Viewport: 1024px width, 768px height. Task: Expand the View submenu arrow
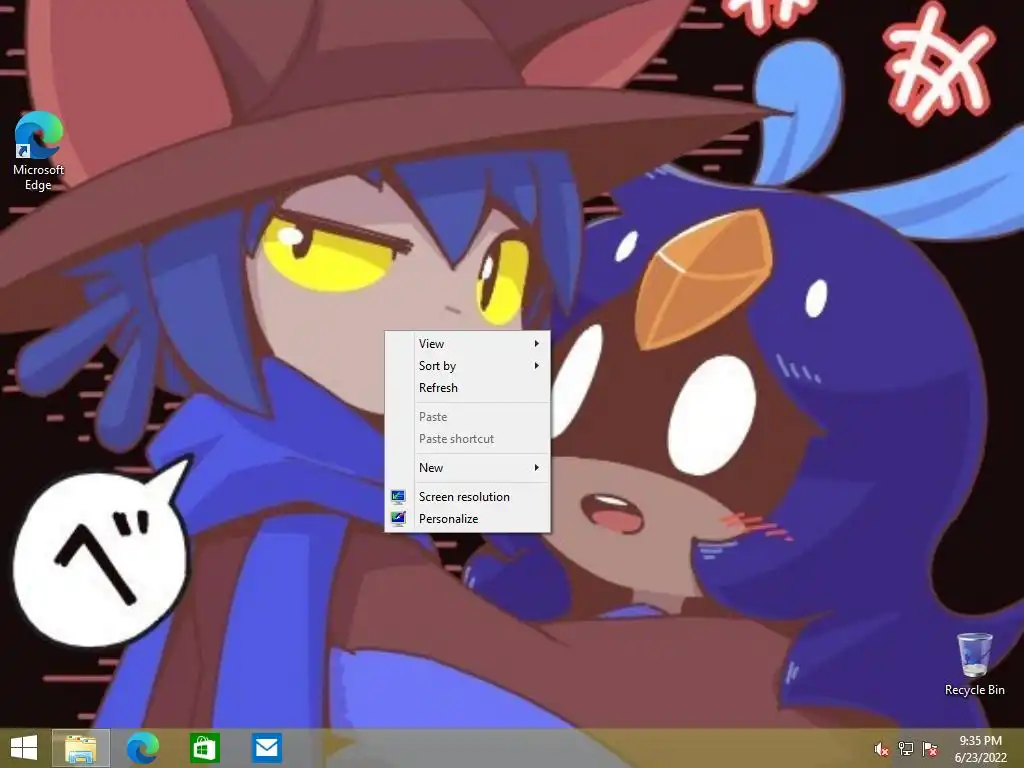click(x=537, y=344)
